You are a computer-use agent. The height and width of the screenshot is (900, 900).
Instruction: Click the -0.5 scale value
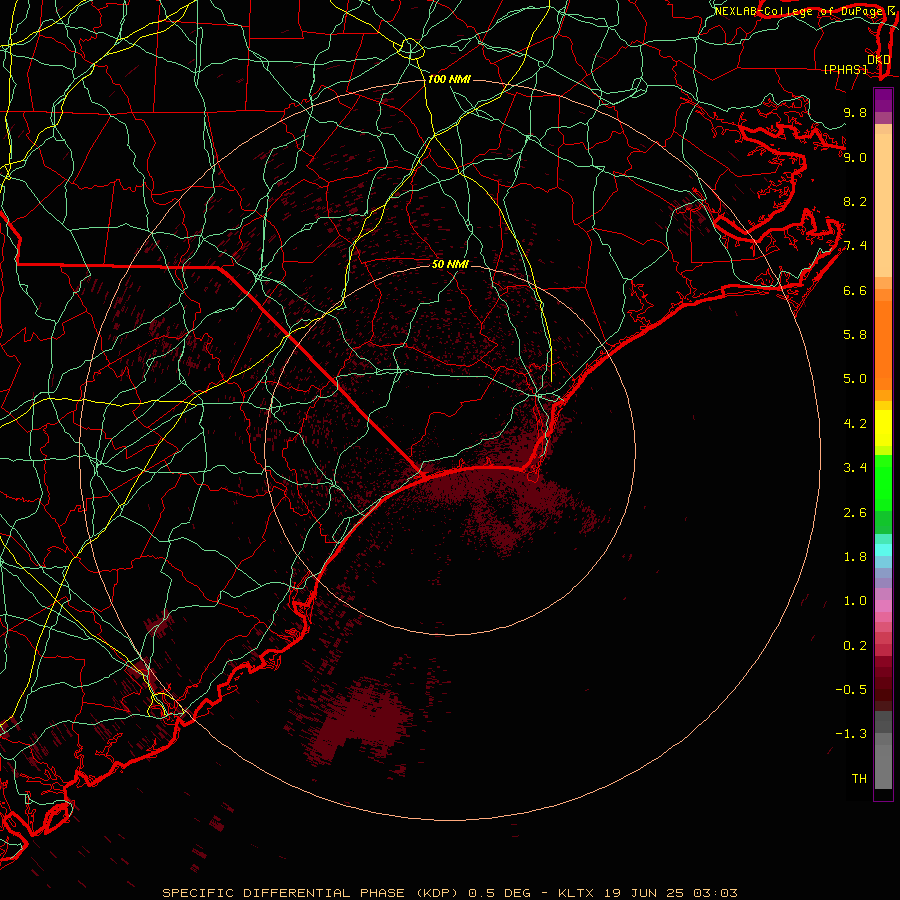[851, 690]
